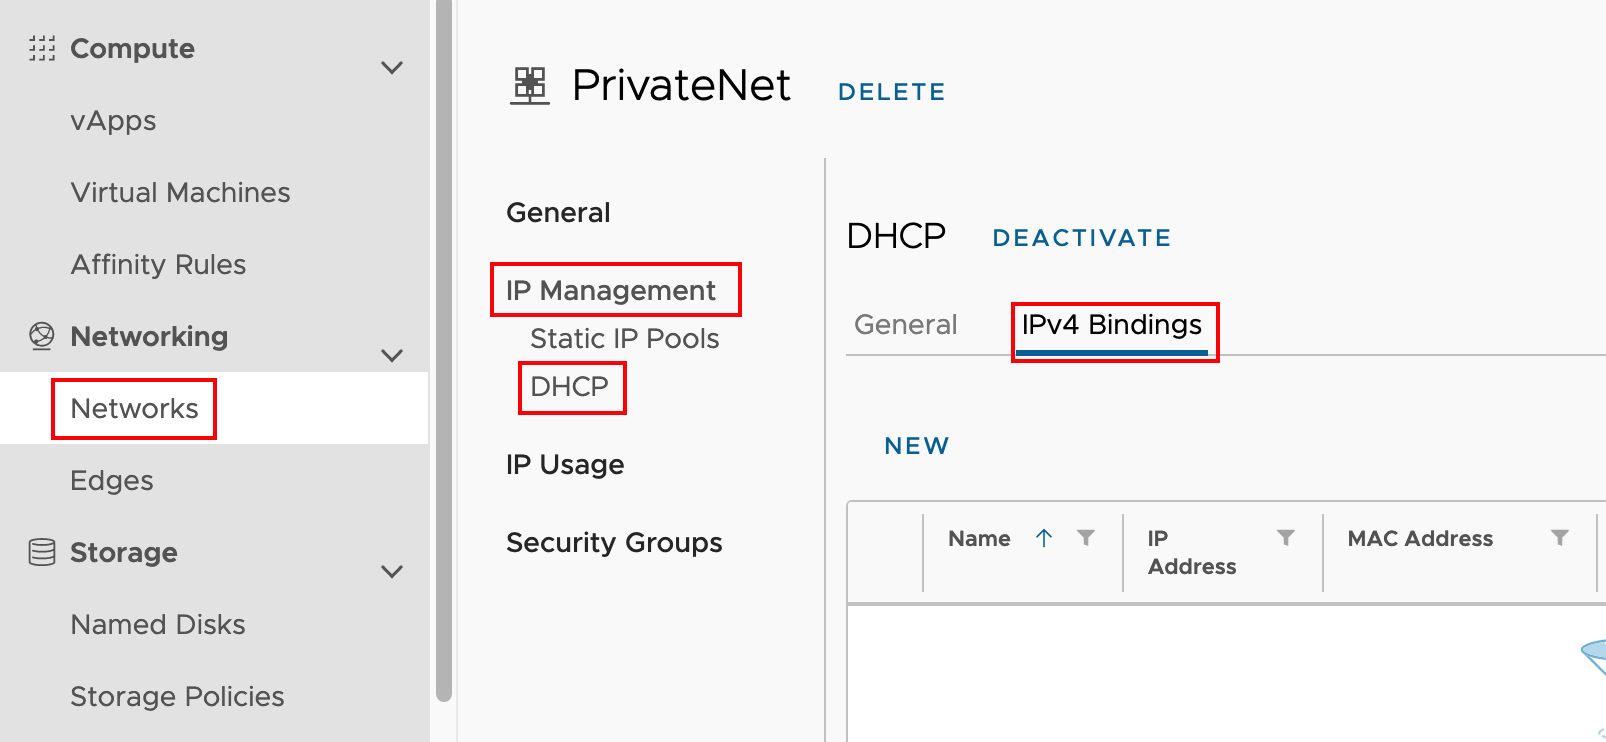Open the filter funnel on Name column
Screen dimensions: 1606x742
1087,538
